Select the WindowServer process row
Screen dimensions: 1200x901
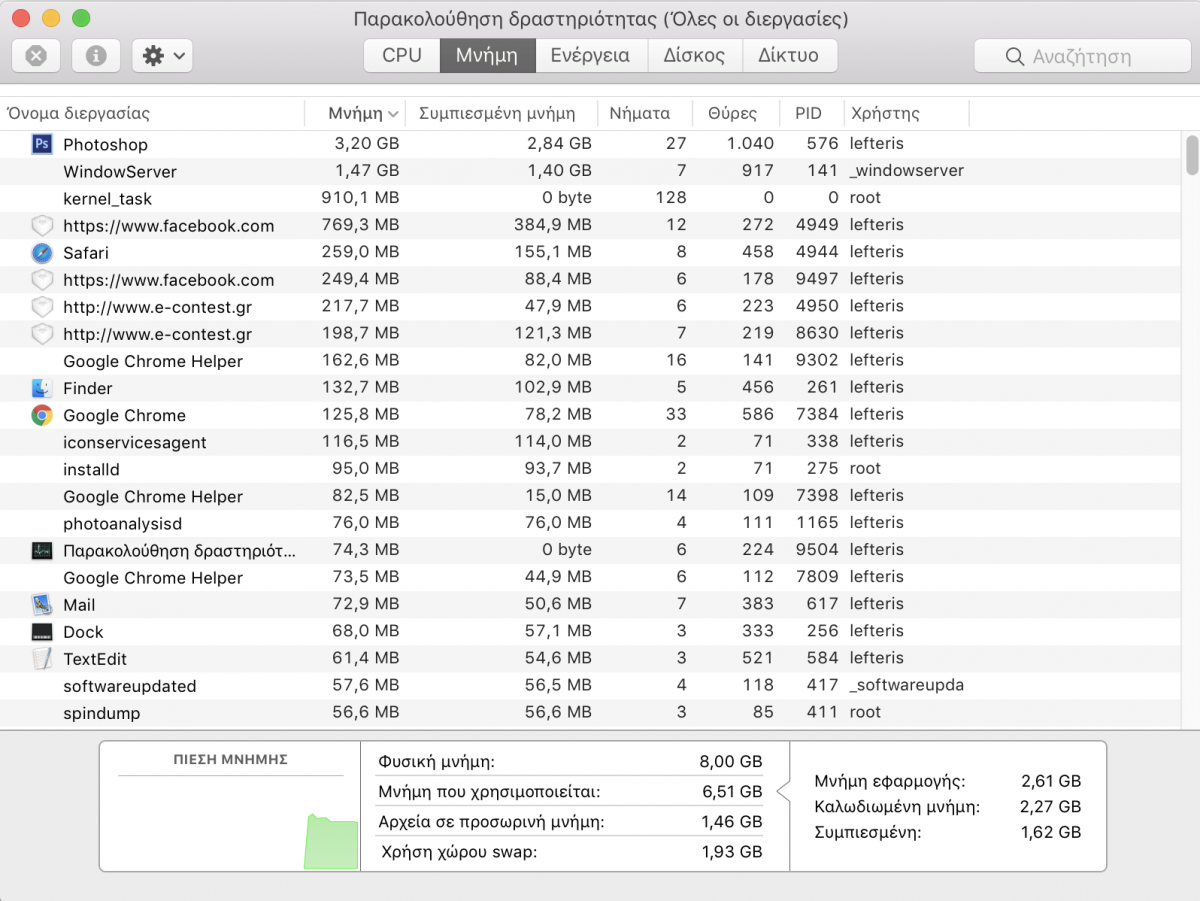tap(590, 171)
